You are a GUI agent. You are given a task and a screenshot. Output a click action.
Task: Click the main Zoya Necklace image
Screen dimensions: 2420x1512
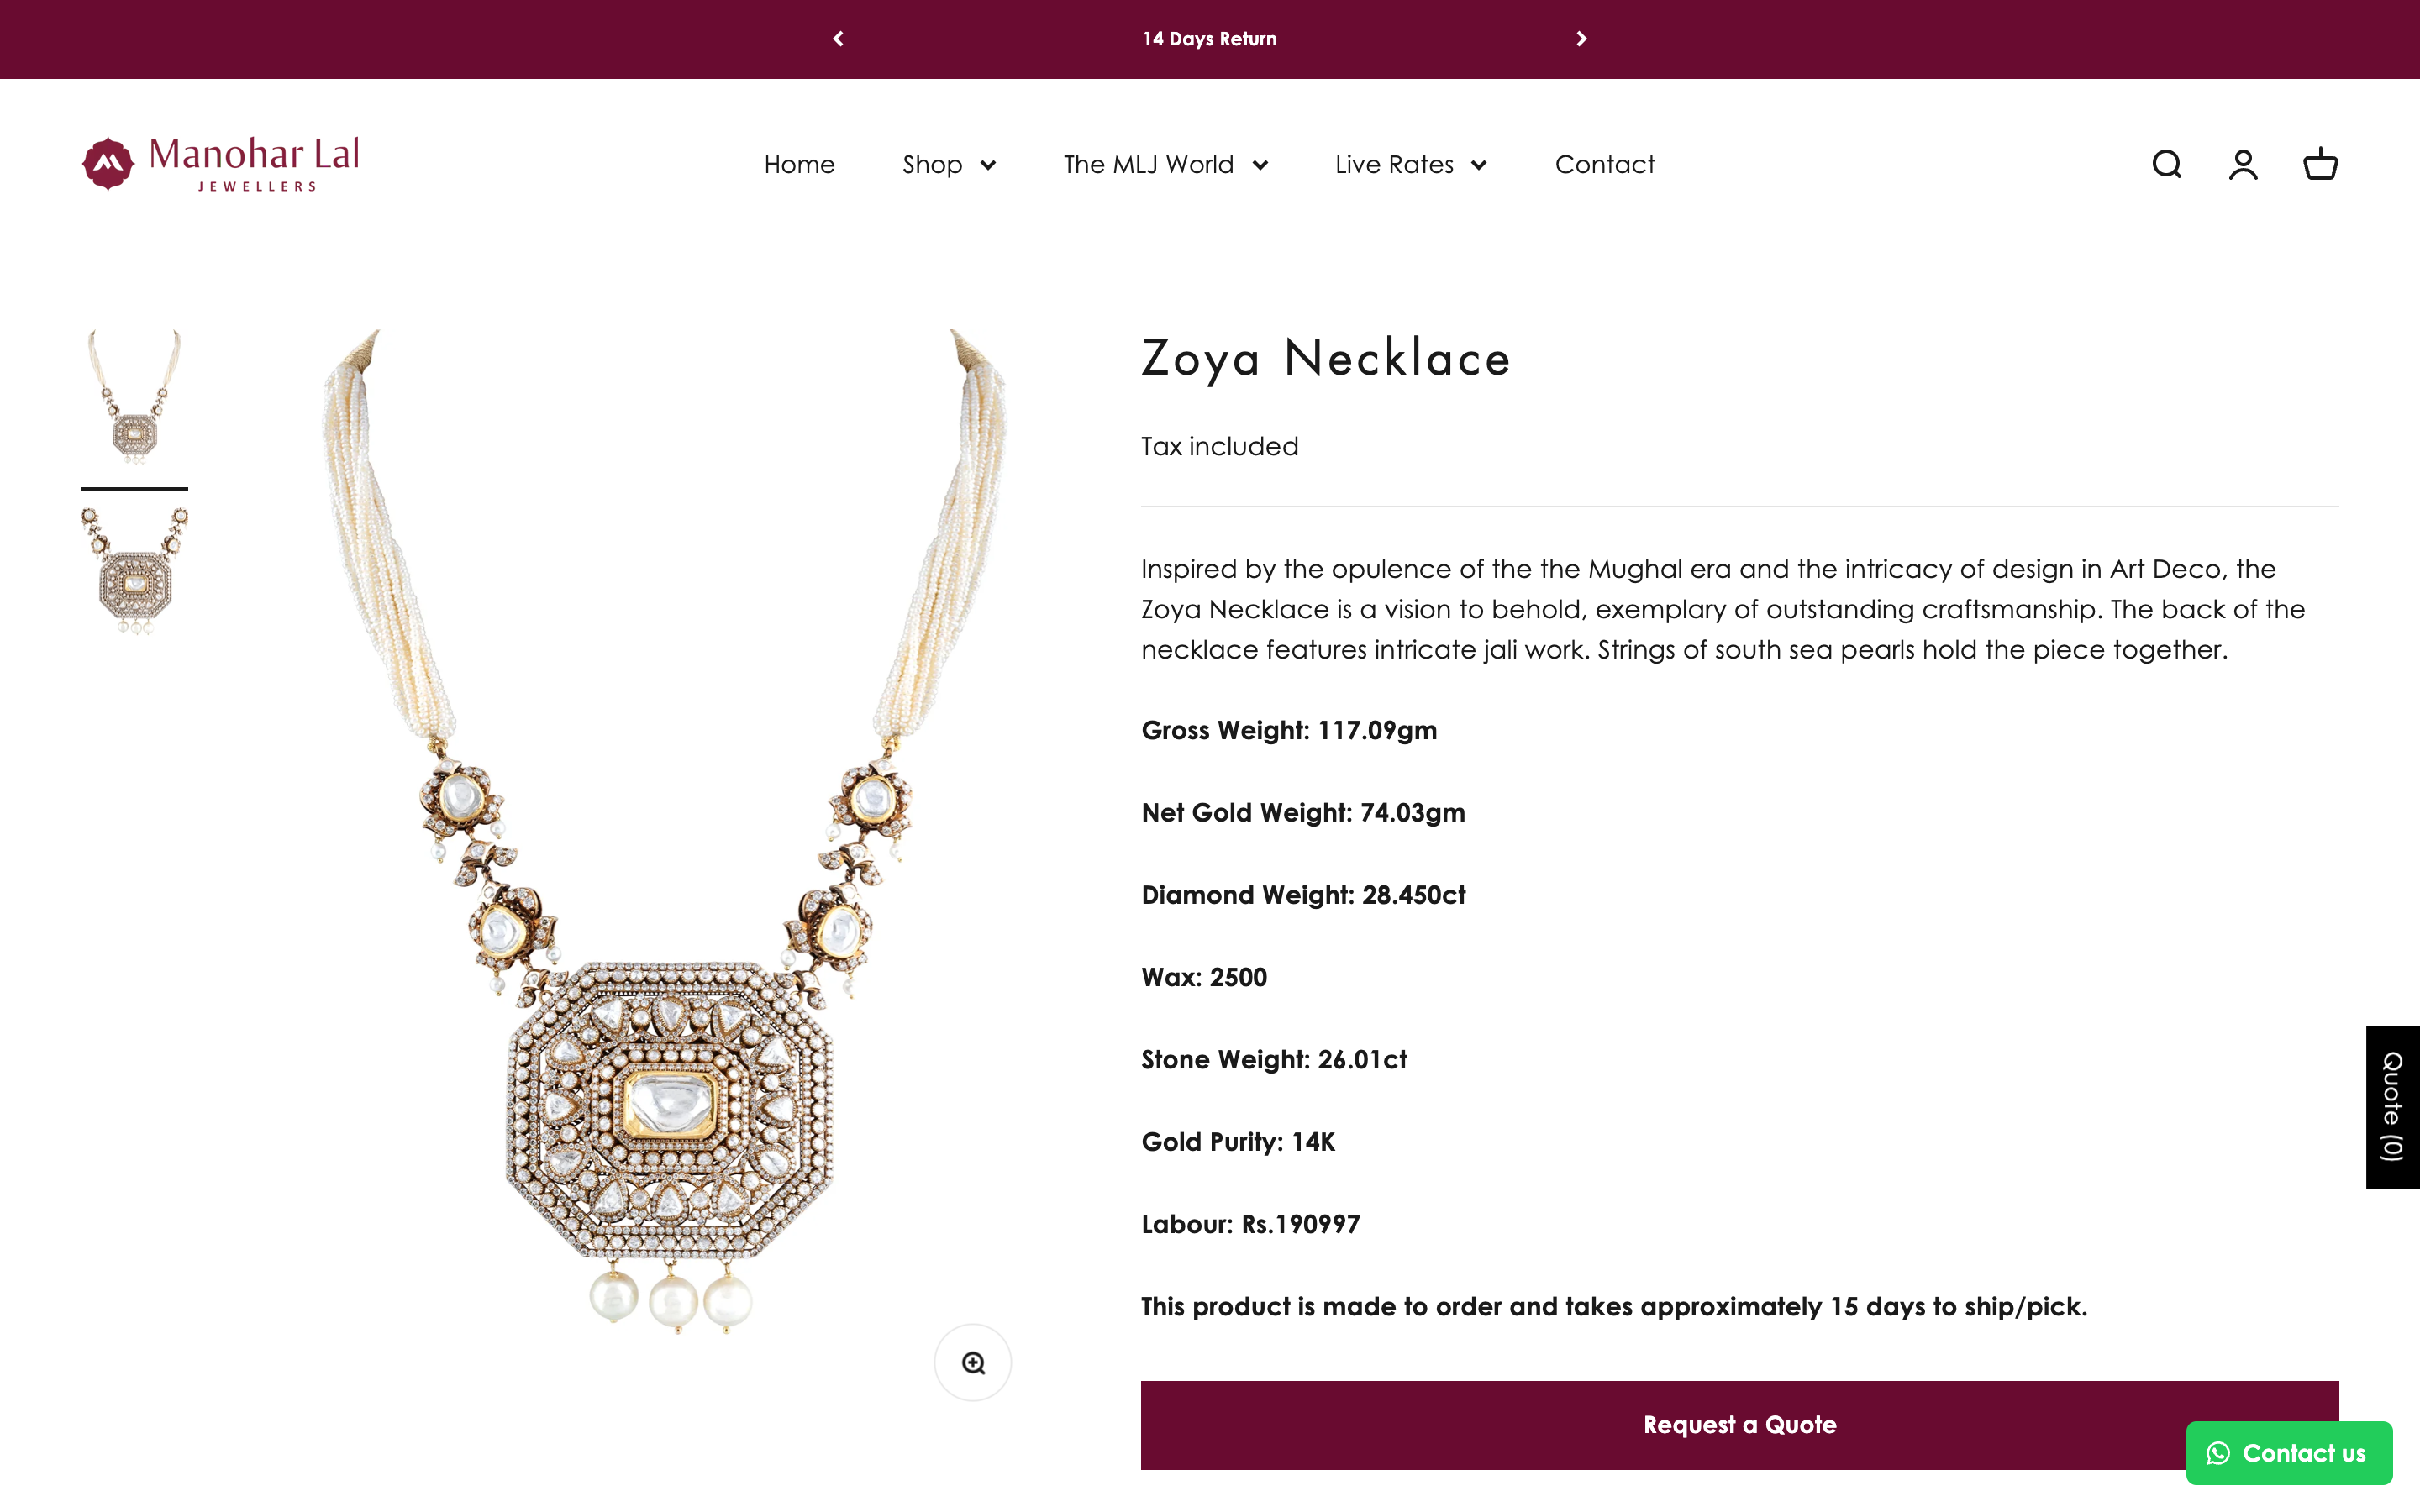660,850
